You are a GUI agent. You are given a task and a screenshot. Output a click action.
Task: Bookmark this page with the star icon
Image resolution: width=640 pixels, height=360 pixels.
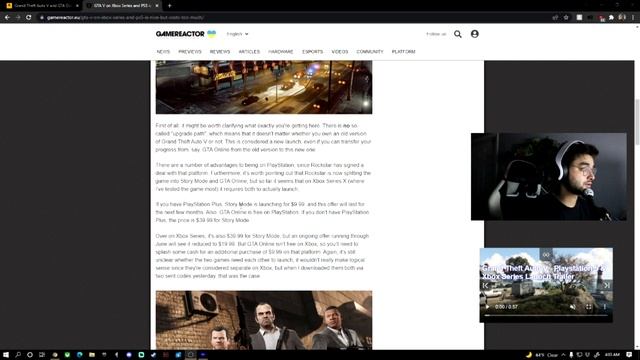tap(566, 18)
